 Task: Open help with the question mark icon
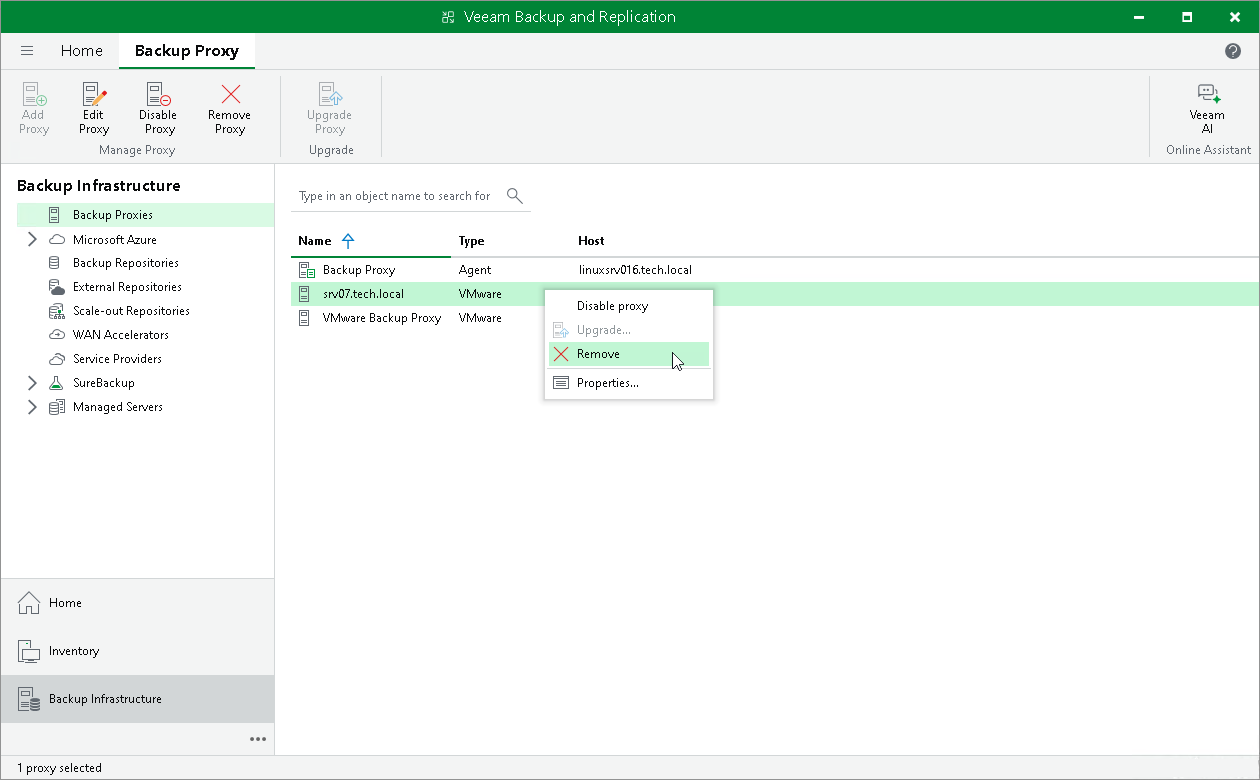[1233, 51]
